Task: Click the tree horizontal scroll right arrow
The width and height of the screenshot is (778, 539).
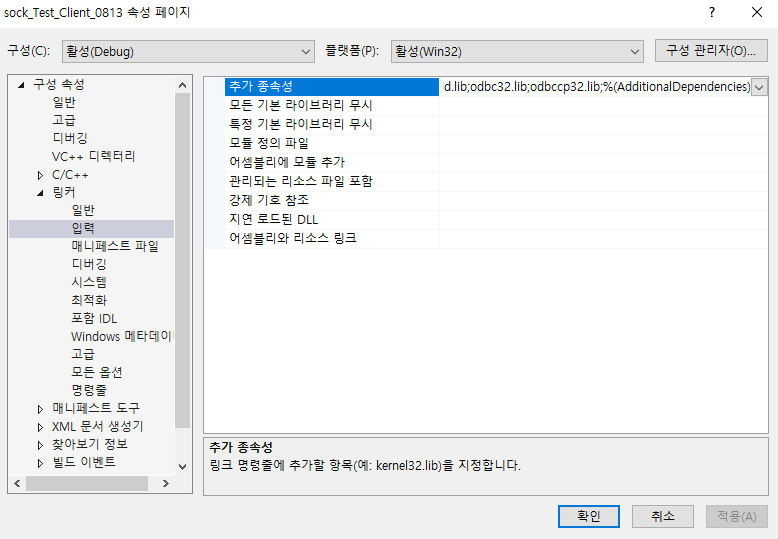Action: [166, 483]
